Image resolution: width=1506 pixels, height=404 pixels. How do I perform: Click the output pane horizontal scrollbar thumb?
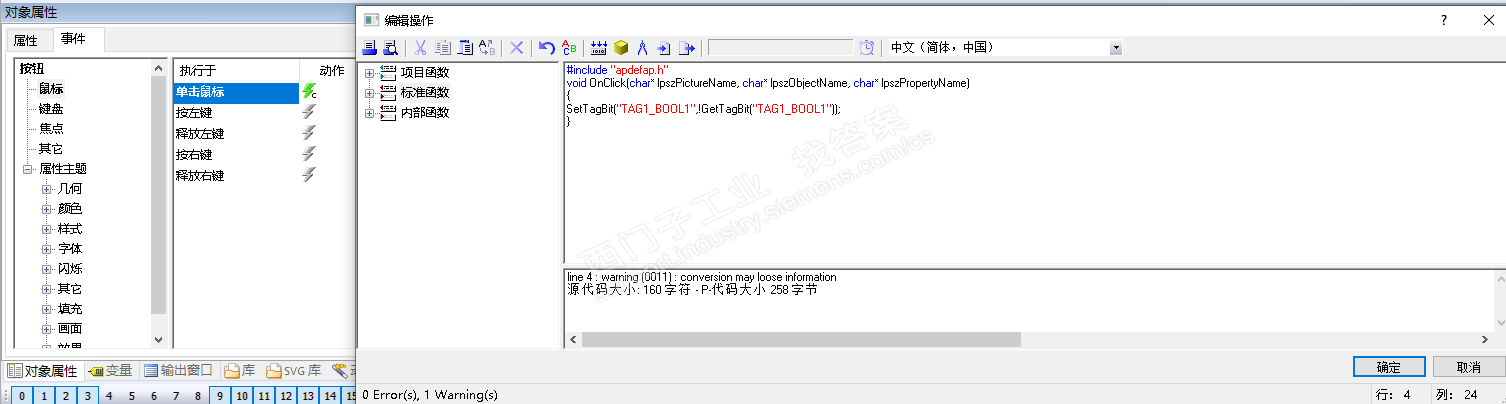801,340
